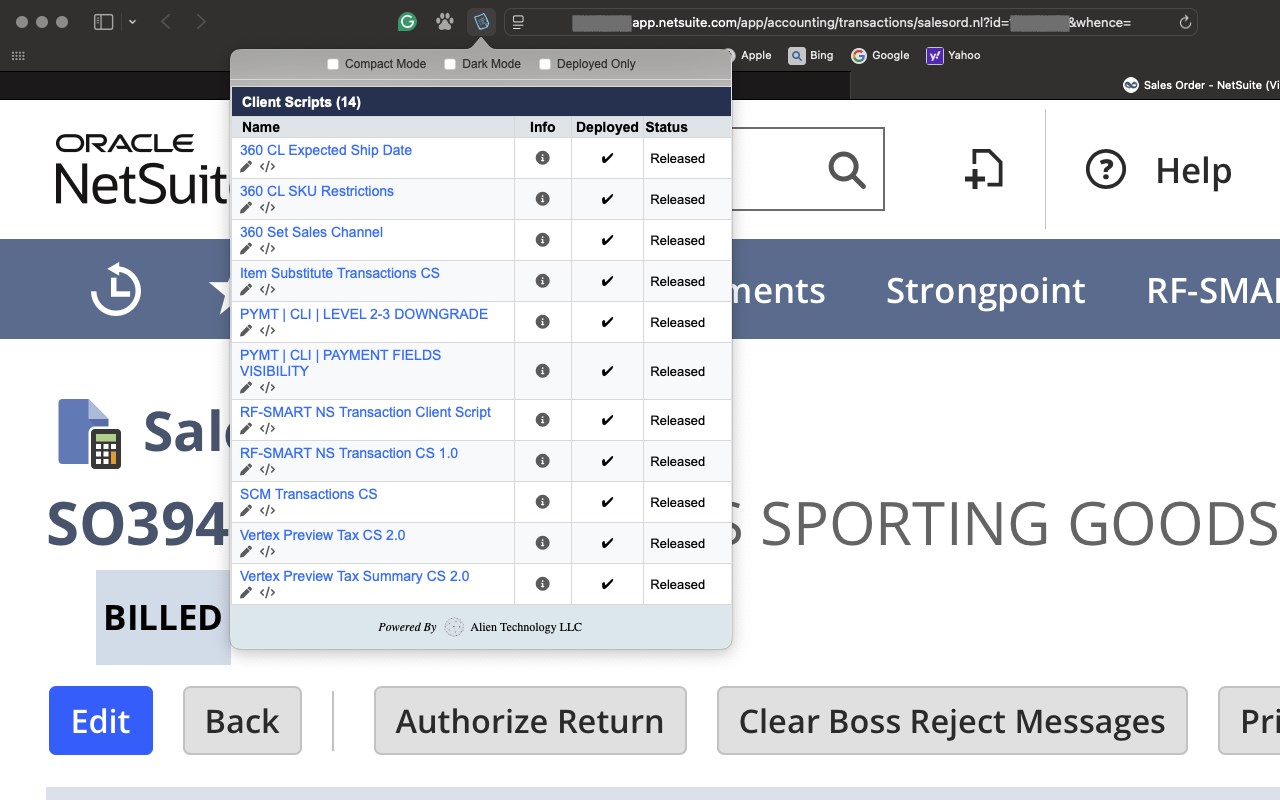Show info for SCM Transactions CS
Screen dimensions: 1280x800
coord(543,502)
